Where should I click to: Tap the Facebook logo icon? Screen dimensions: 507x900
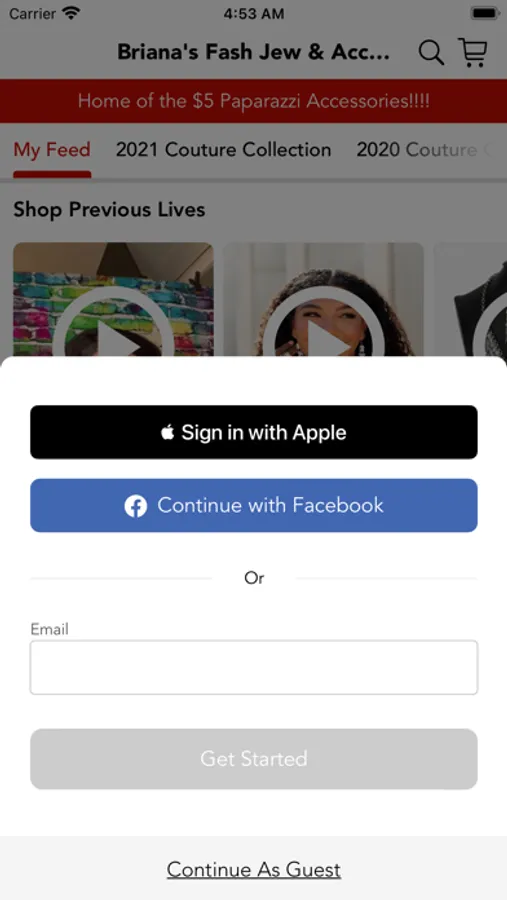coord(136,506)
